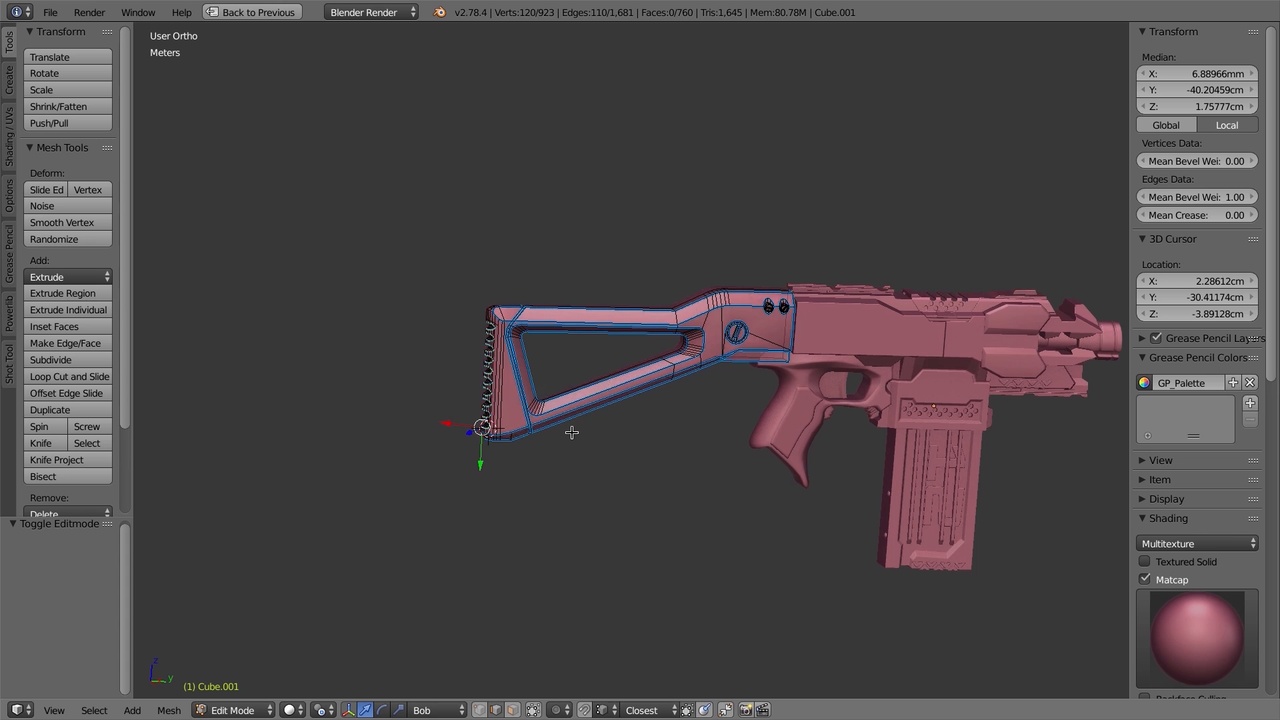Enable the translate manipulator arrow icon
This screenshot has height=720, width=1280.
coord(365,710)
